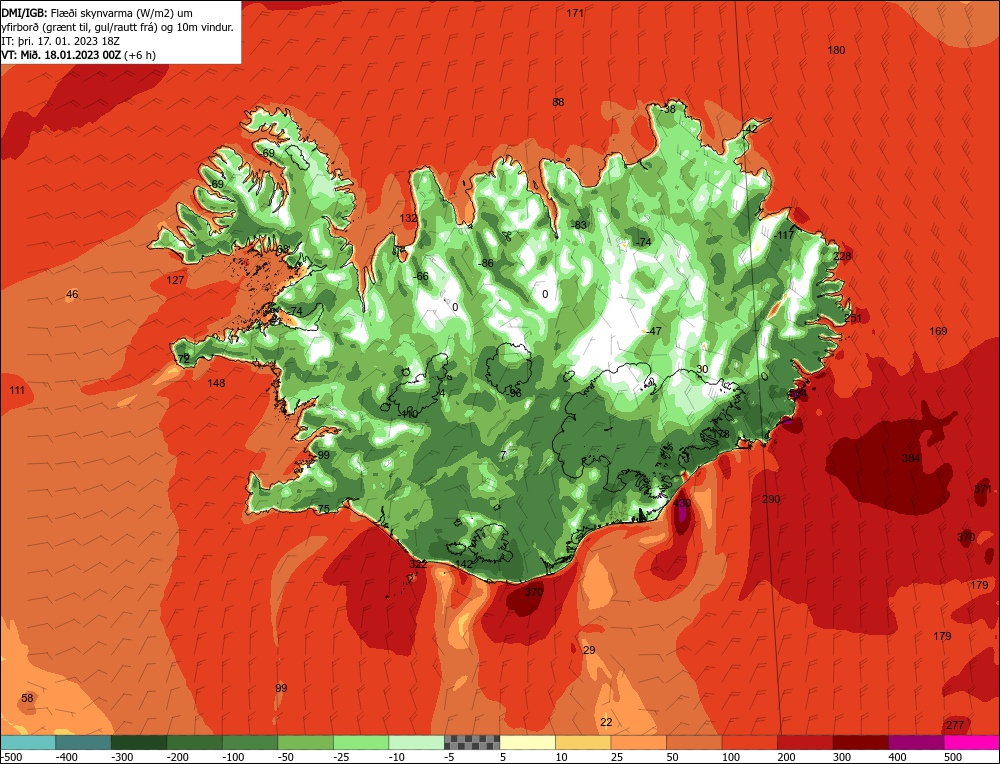Select the value 228 off the east coast
The width and height of the screenshot is (1000, 764).
(842, 256)
